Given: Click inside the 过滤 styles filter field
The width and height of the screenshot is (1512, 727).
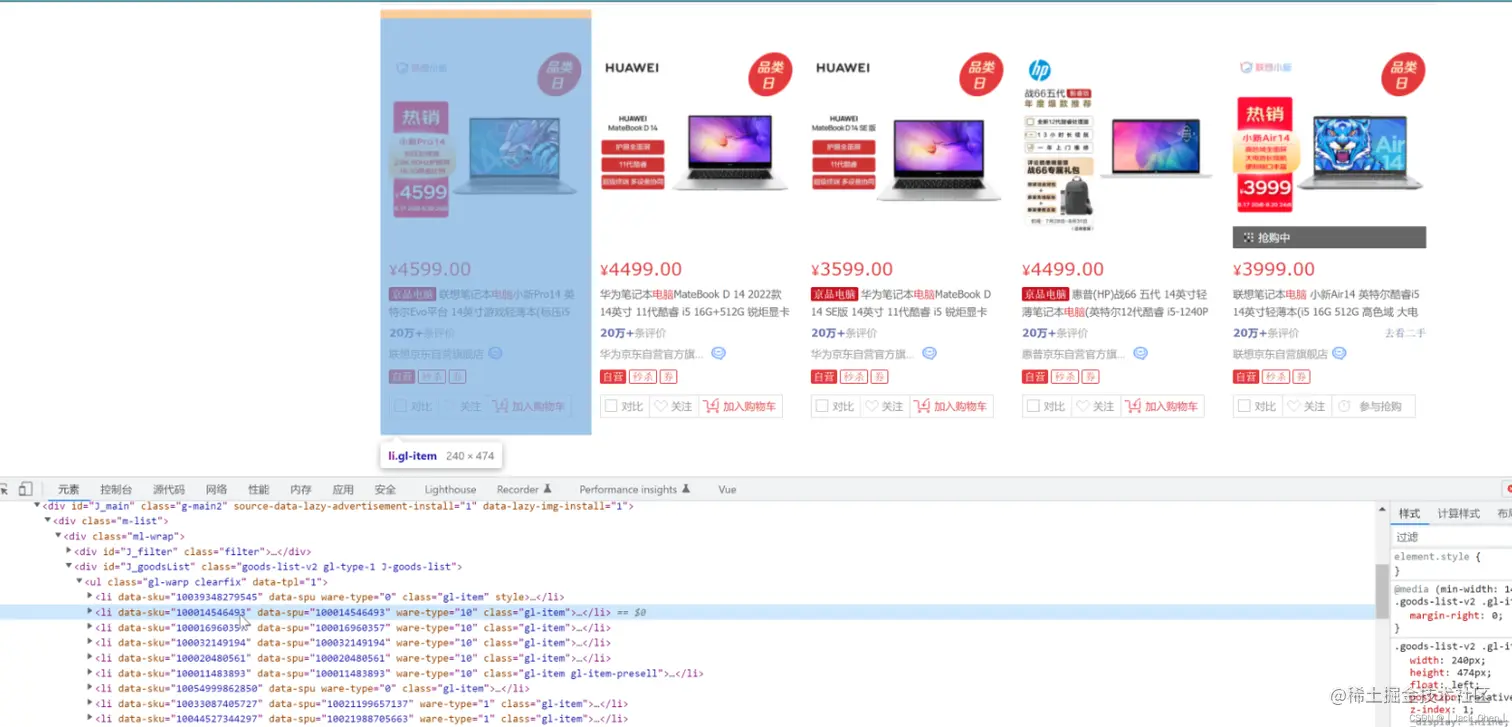Looking at the screenshot, I should [1451, 537].
